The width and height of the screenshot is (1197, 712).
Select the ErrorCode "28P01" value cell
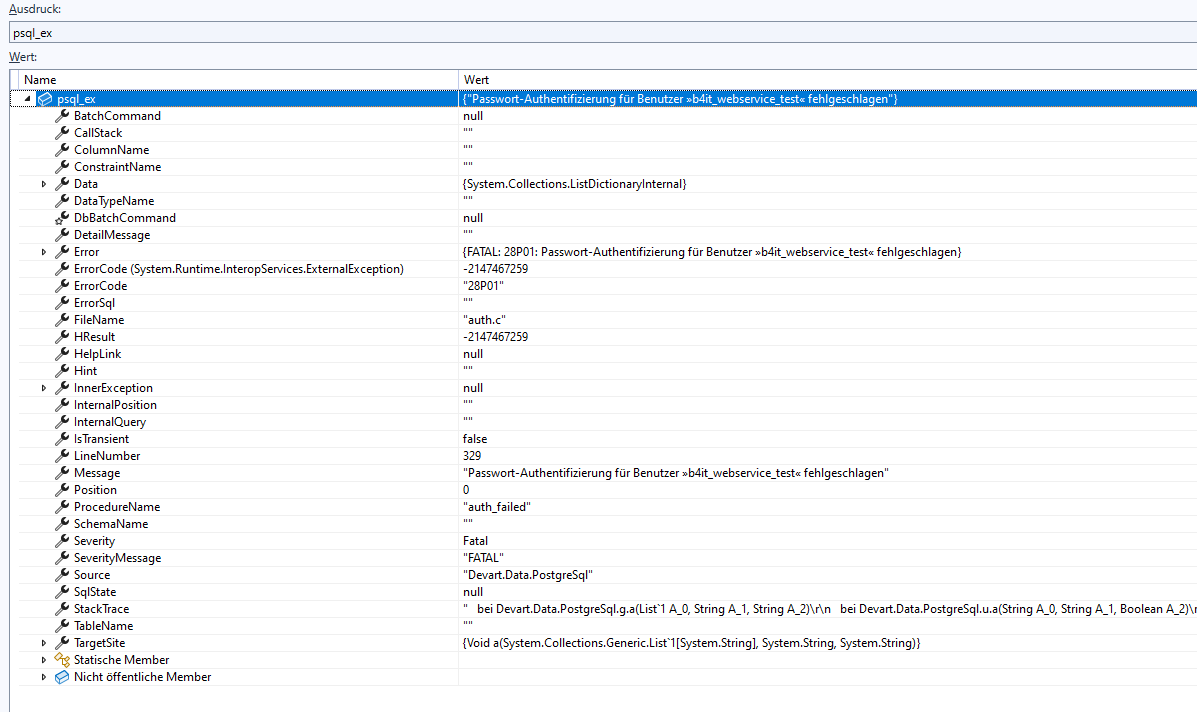[483, 286]
